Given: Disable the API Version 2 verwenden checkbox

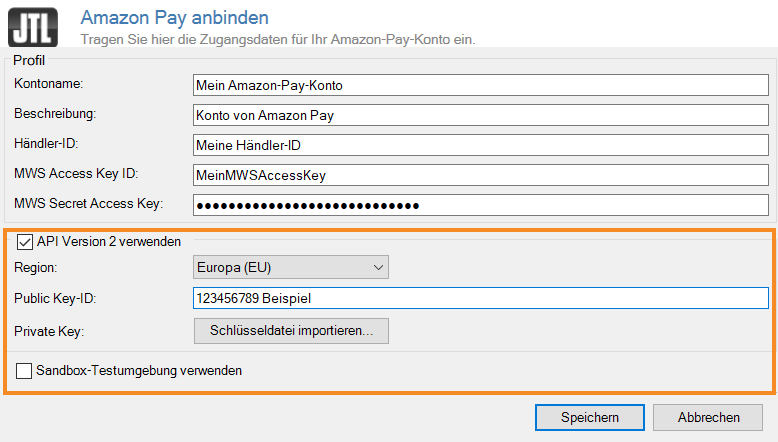Looking at the screenshot, I should point(25,241).
